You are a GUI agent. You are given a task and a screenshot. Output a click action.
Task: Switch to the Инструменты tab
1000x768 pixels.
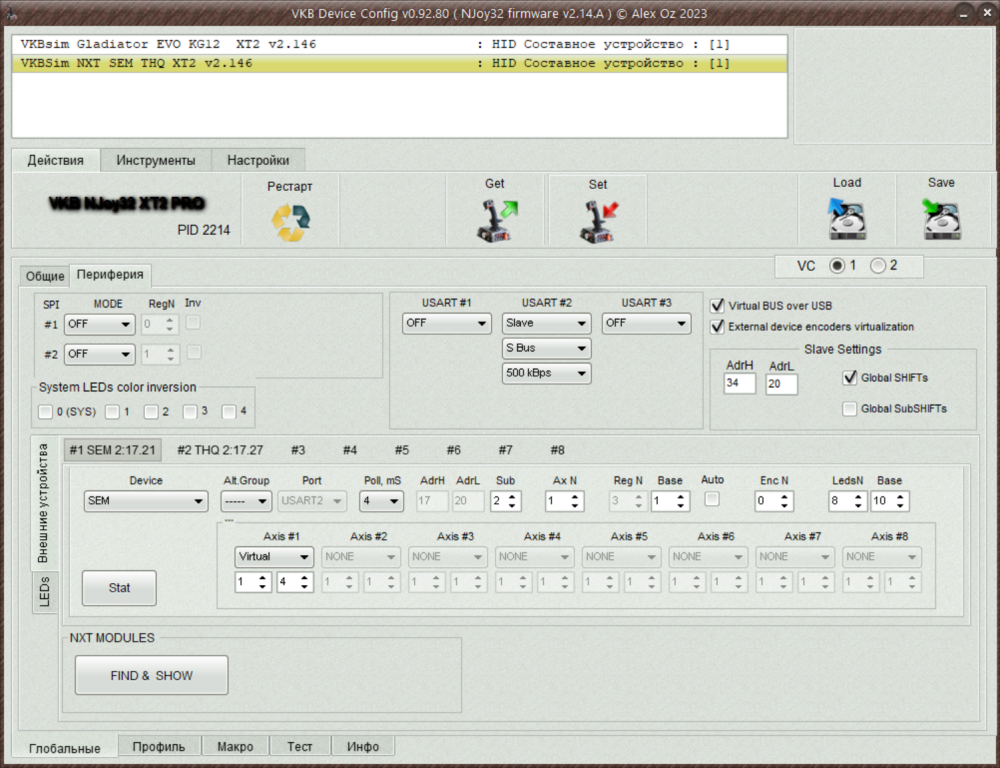[x=155, y=160]
